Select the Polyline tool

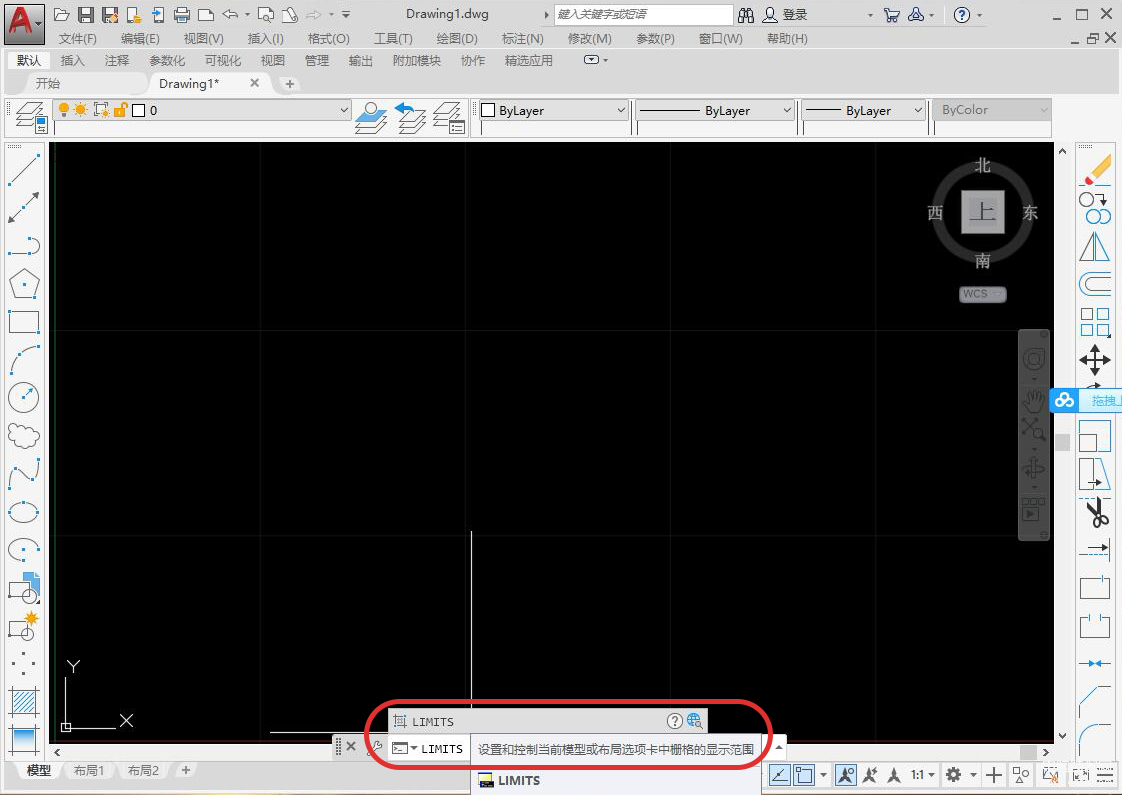pyautogui.click(x=24, y=245)
